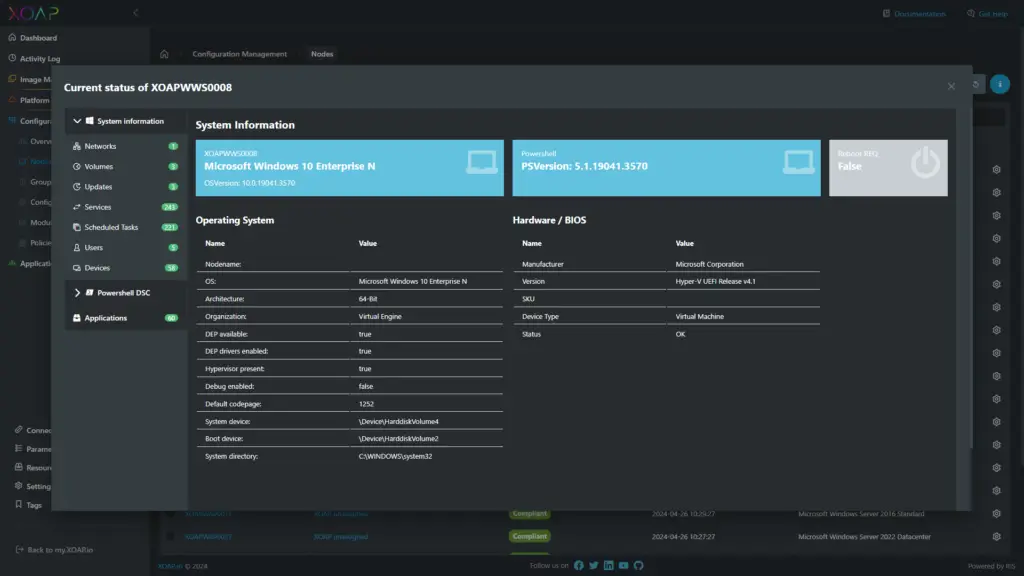Click the Services arrows icon
1024x576 pixels.
(76, 207)
